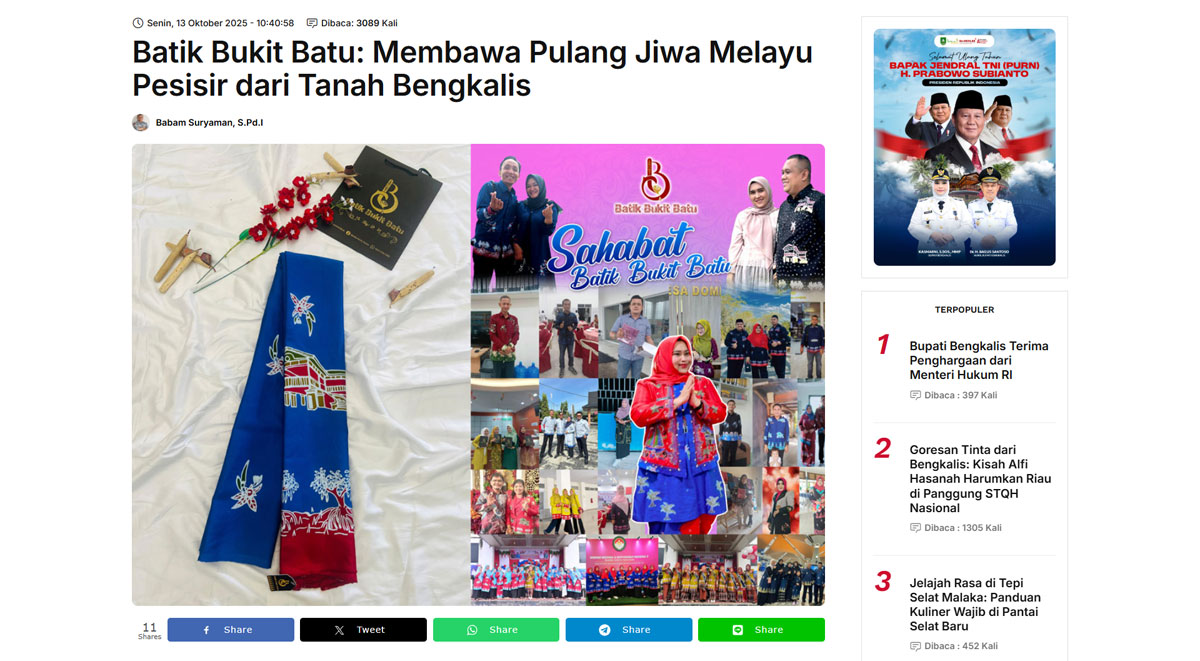Click the comment icon beside Dibaca 3089 Kali
Screen dimensions: 1200x661
tap(312, 23)
